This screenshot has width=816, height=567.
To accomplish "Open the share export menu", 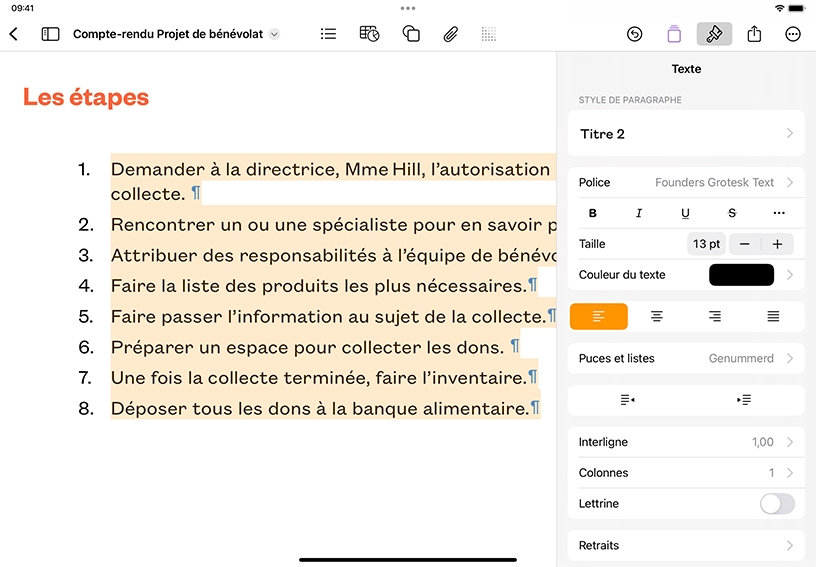I will coord(754,34).
